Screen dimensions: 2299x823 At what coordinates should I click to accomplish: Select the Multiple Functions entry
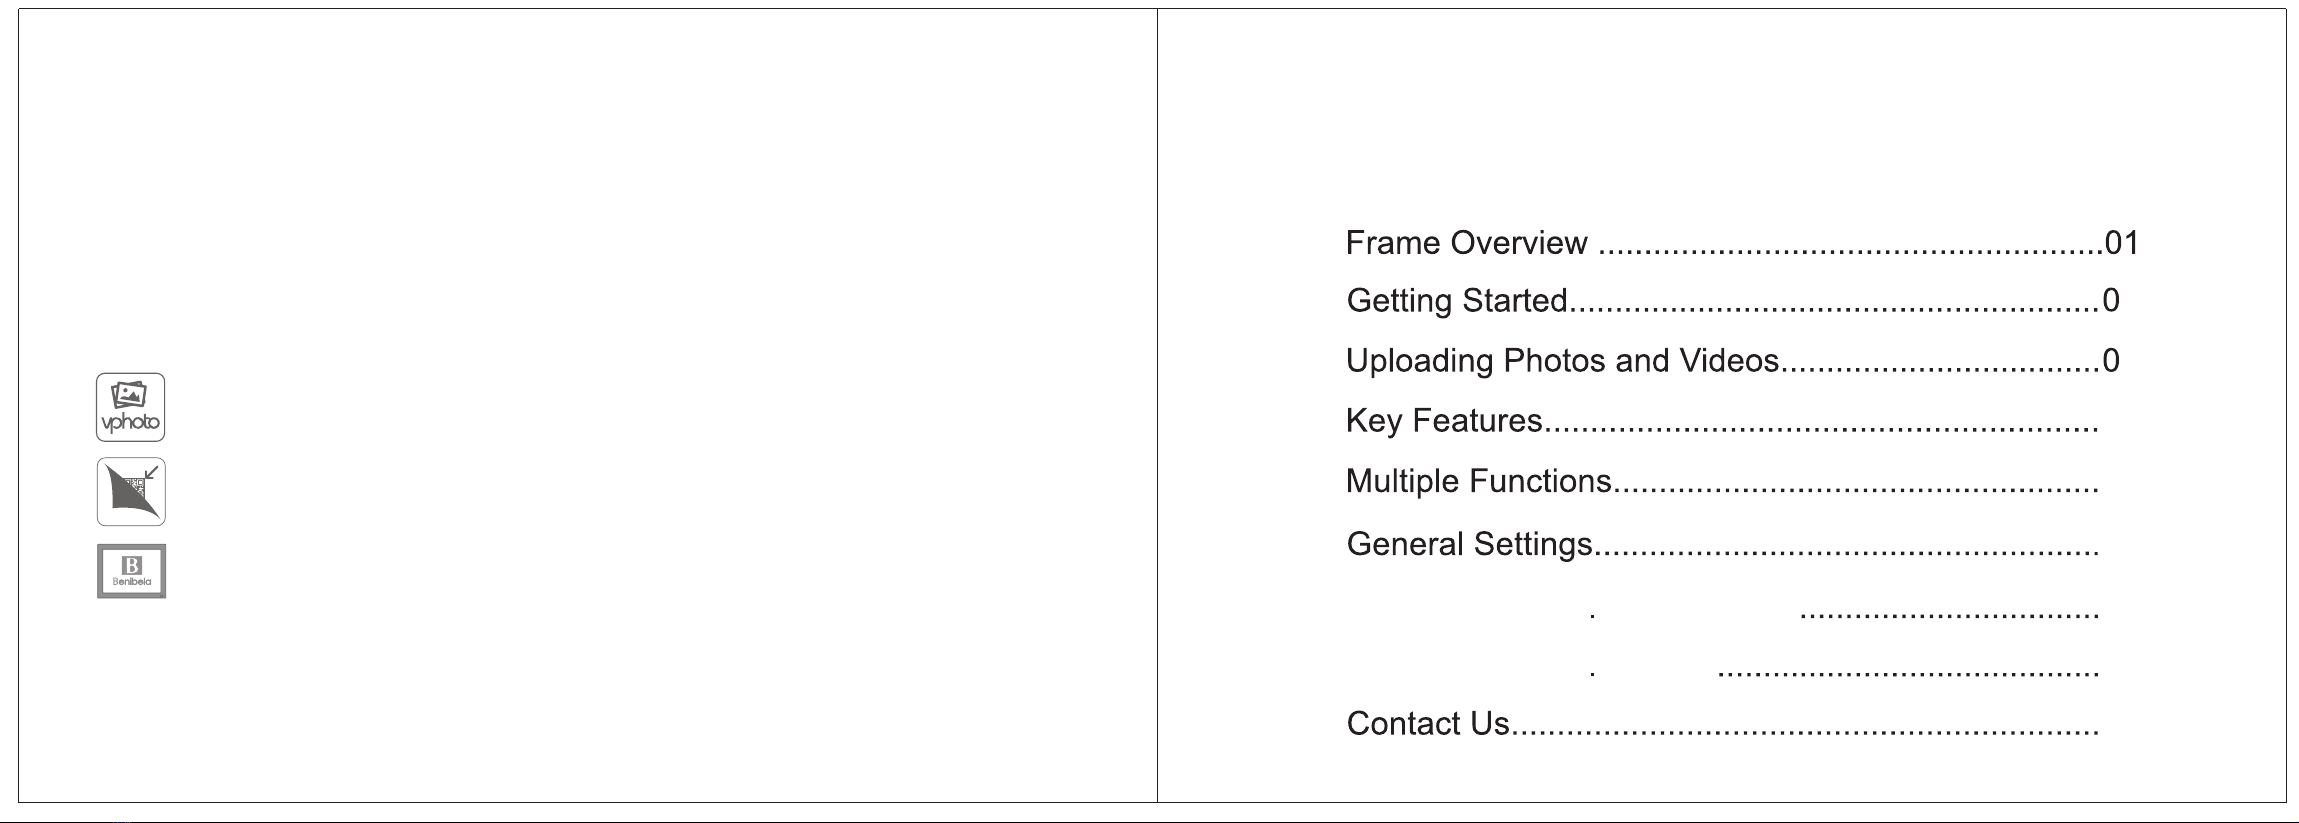pyautogui.click(x=1479, y=481)
